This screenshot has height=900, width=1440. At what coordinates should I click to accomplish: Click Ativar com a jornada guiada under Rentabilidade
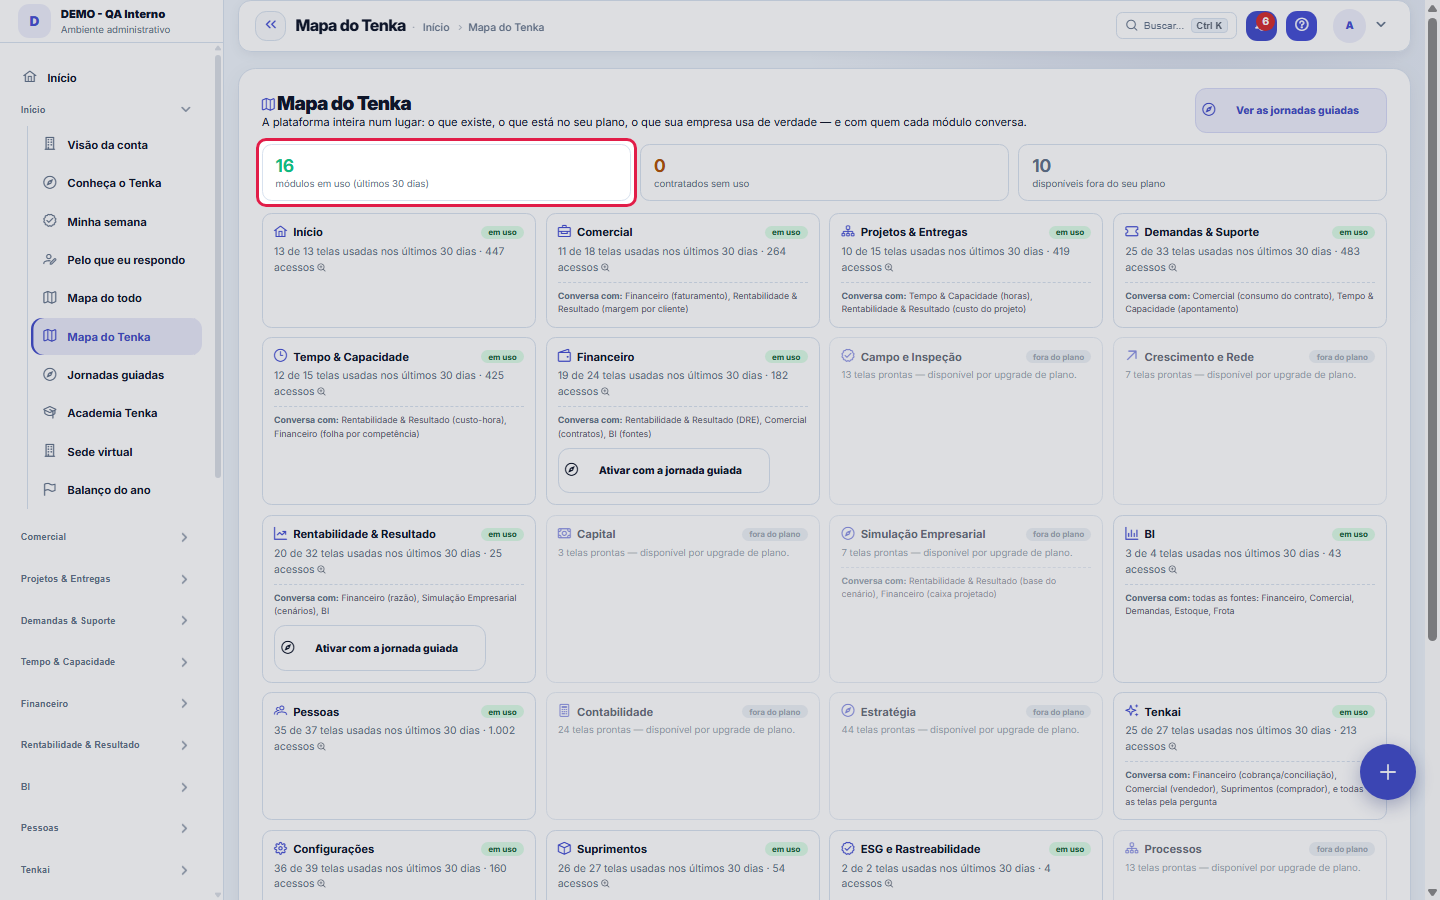[380, 648]
